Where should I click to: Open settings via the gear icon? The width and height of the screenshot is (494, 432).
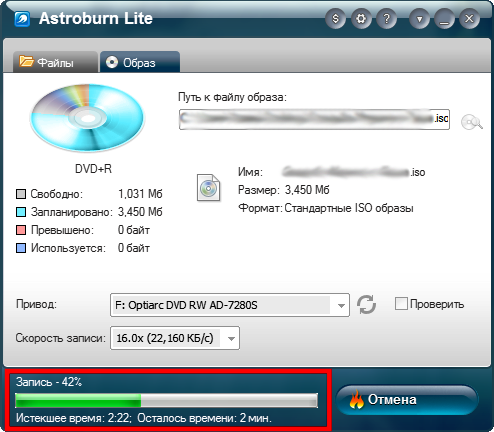(x=361, y=19)
